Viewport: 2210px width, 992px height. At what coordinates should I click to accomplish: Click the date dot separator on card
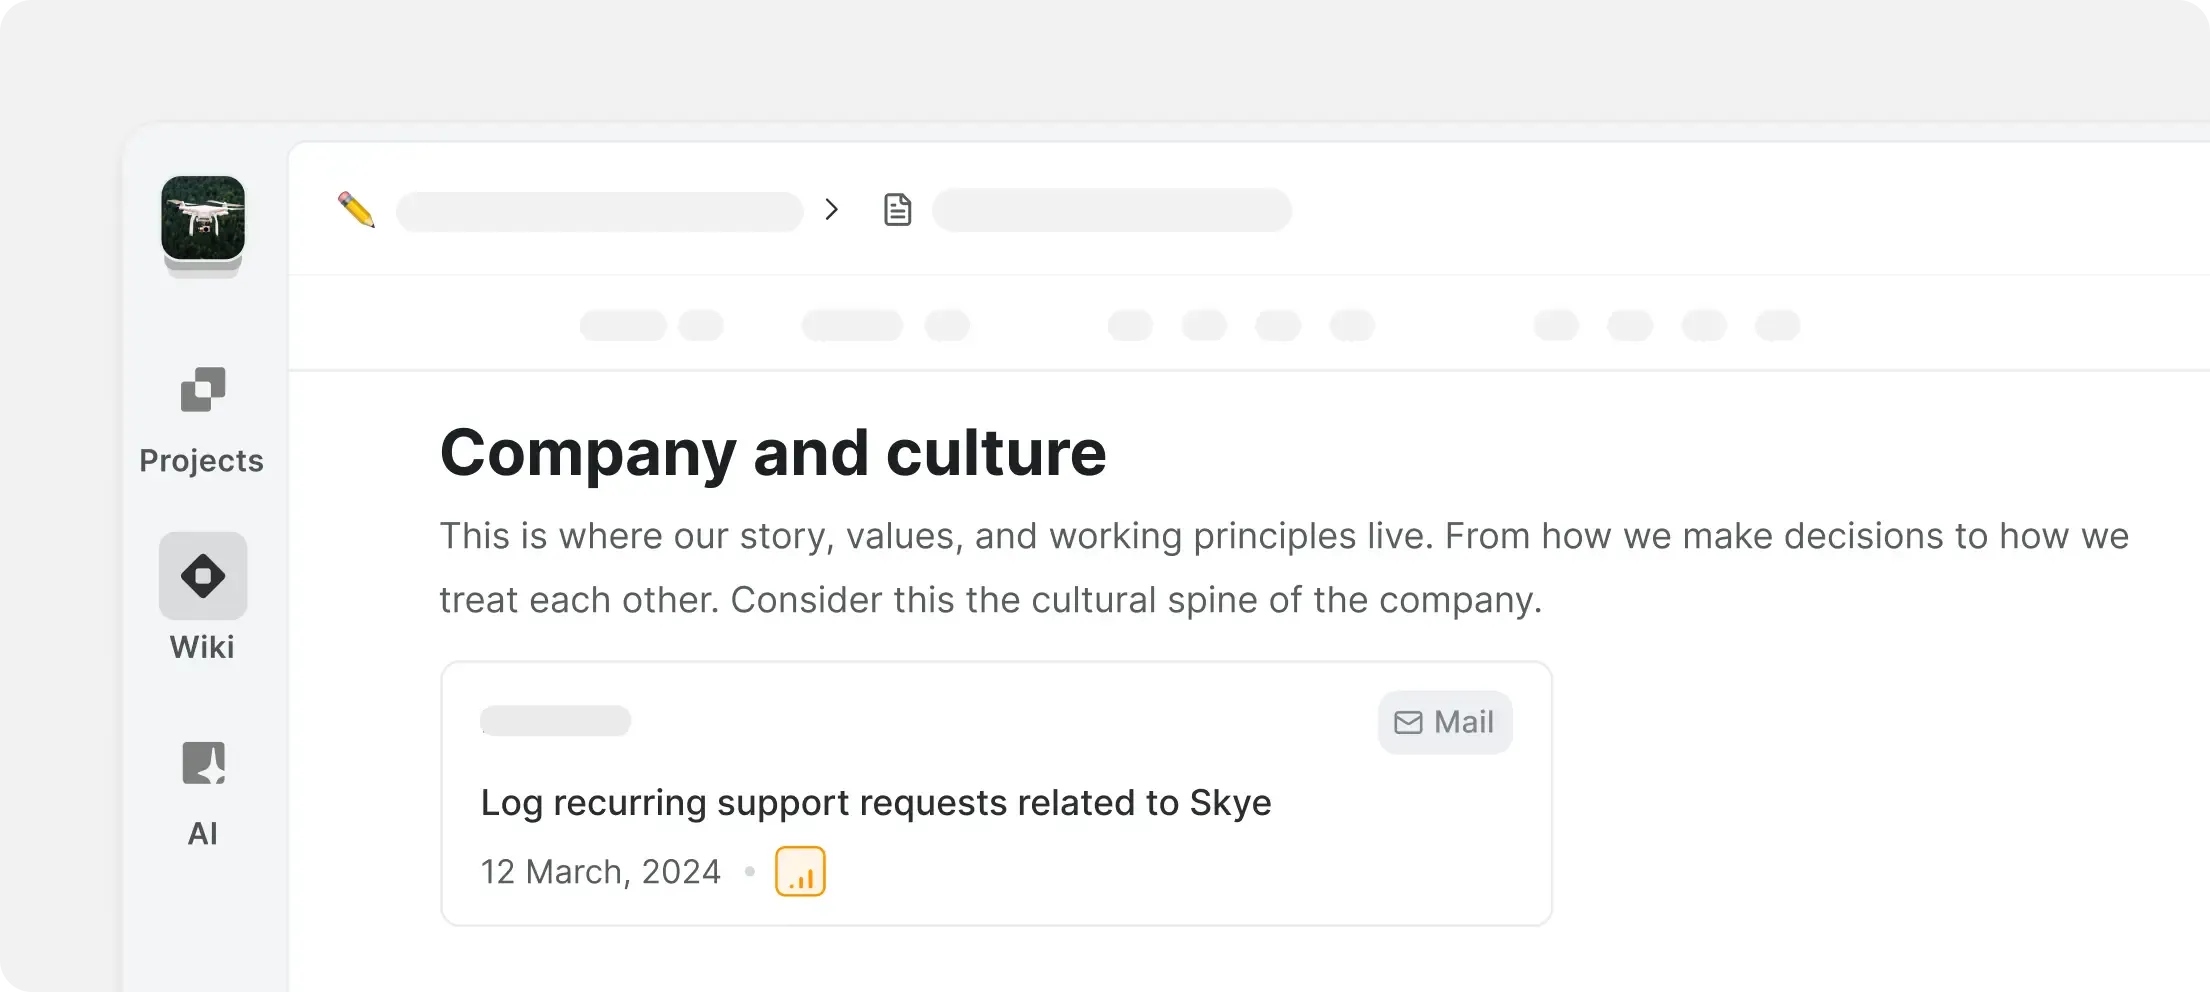pos(749,872)
